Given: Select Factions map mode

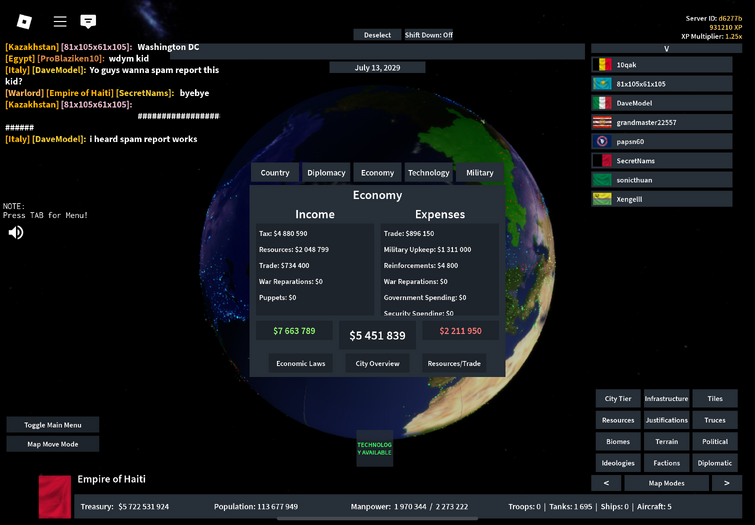Looking at the screenshot, I should coord(666,463).
